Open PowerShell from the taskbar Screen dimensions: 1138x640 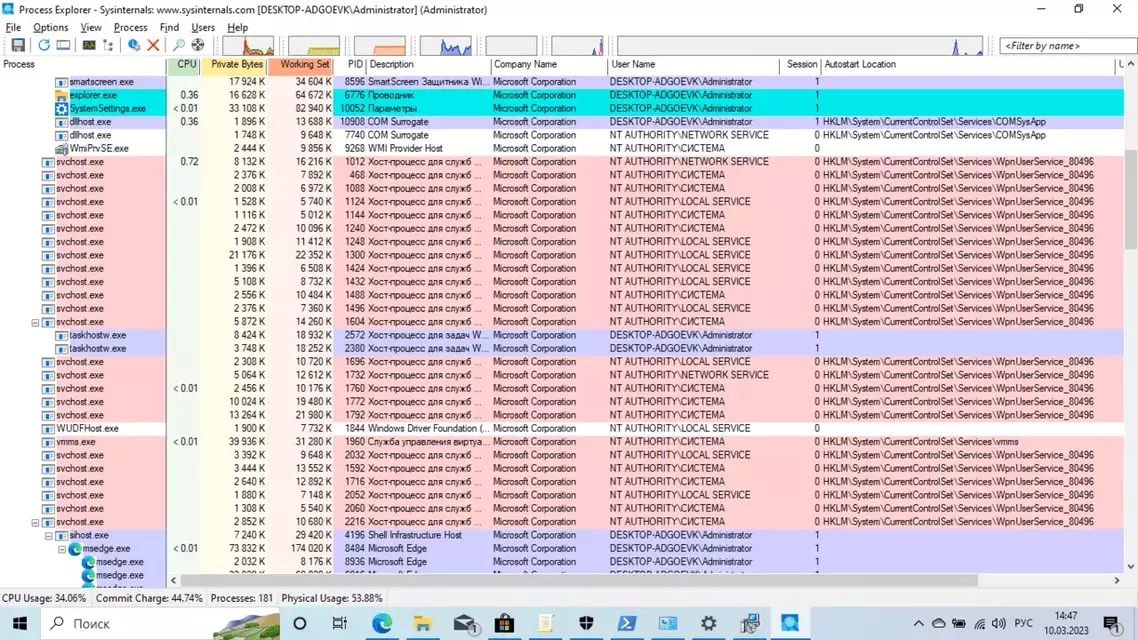point(627,623)
